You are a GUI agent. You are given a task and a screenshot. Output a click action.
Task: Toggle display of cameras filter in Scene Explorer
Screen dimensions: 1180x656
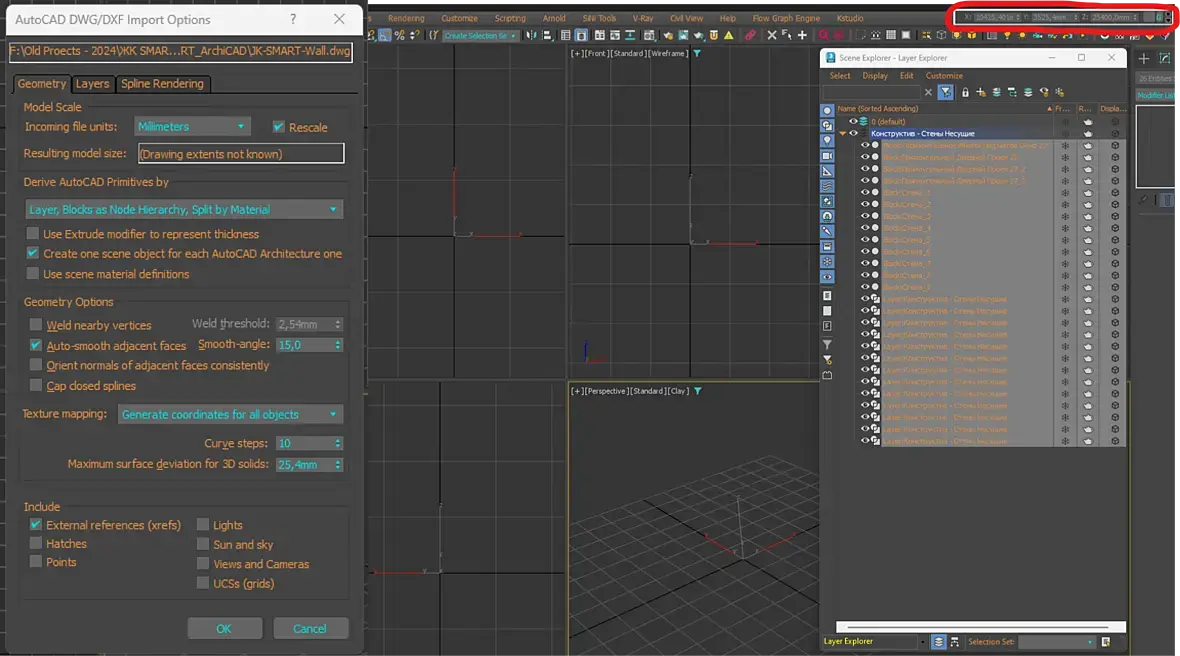pyautogui.click(x=827, y=156)
